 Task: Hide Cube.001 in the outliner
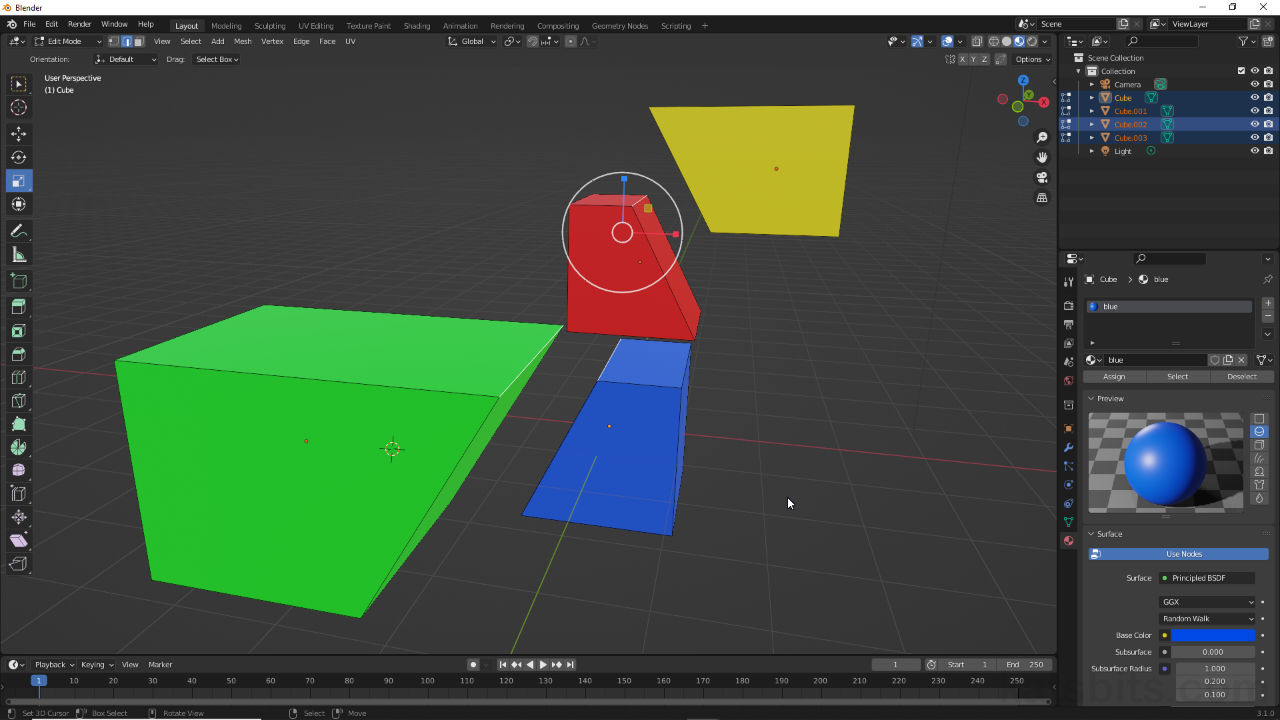click(x=1253, y=110)
